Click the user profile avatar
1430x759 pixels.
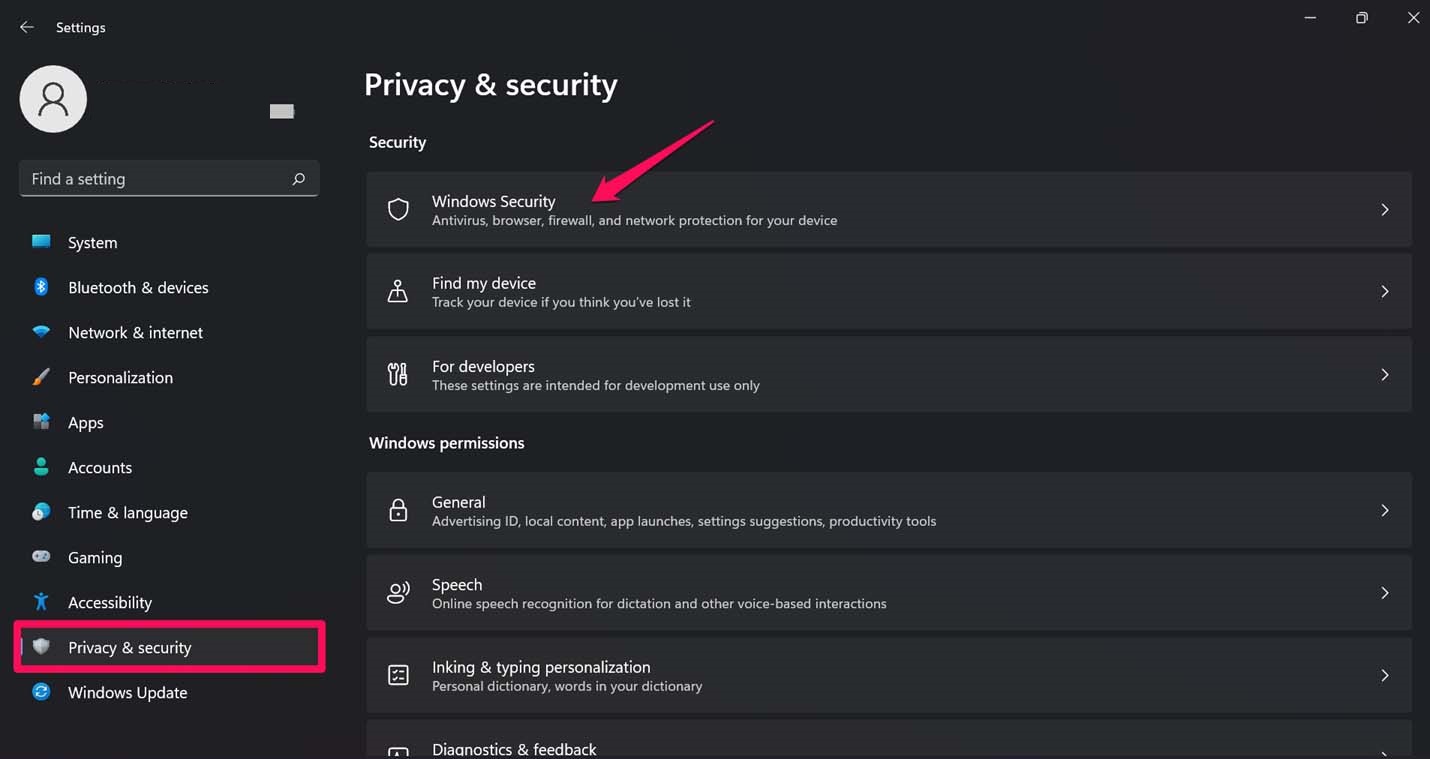coord(53,99)
